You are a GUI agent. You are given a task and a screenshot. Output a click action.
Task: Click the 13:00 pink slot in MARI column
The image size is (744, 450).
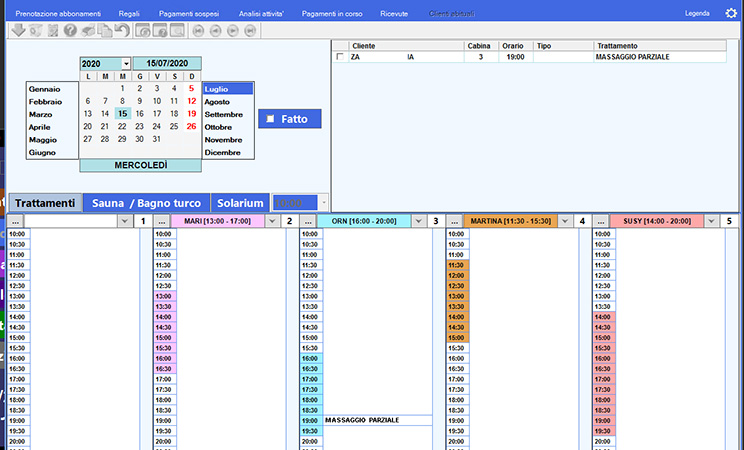point(163,296)
